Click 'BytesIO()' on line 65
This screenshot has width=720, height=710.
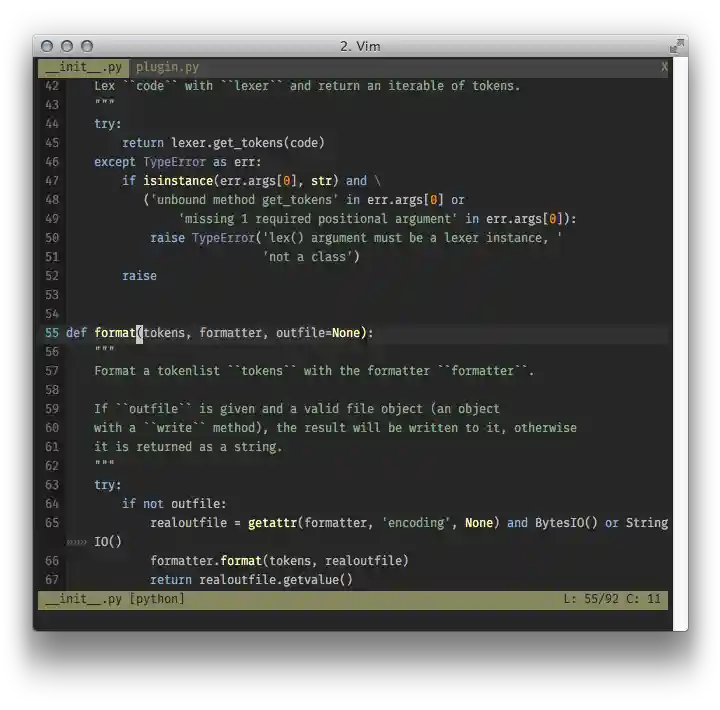566,523
